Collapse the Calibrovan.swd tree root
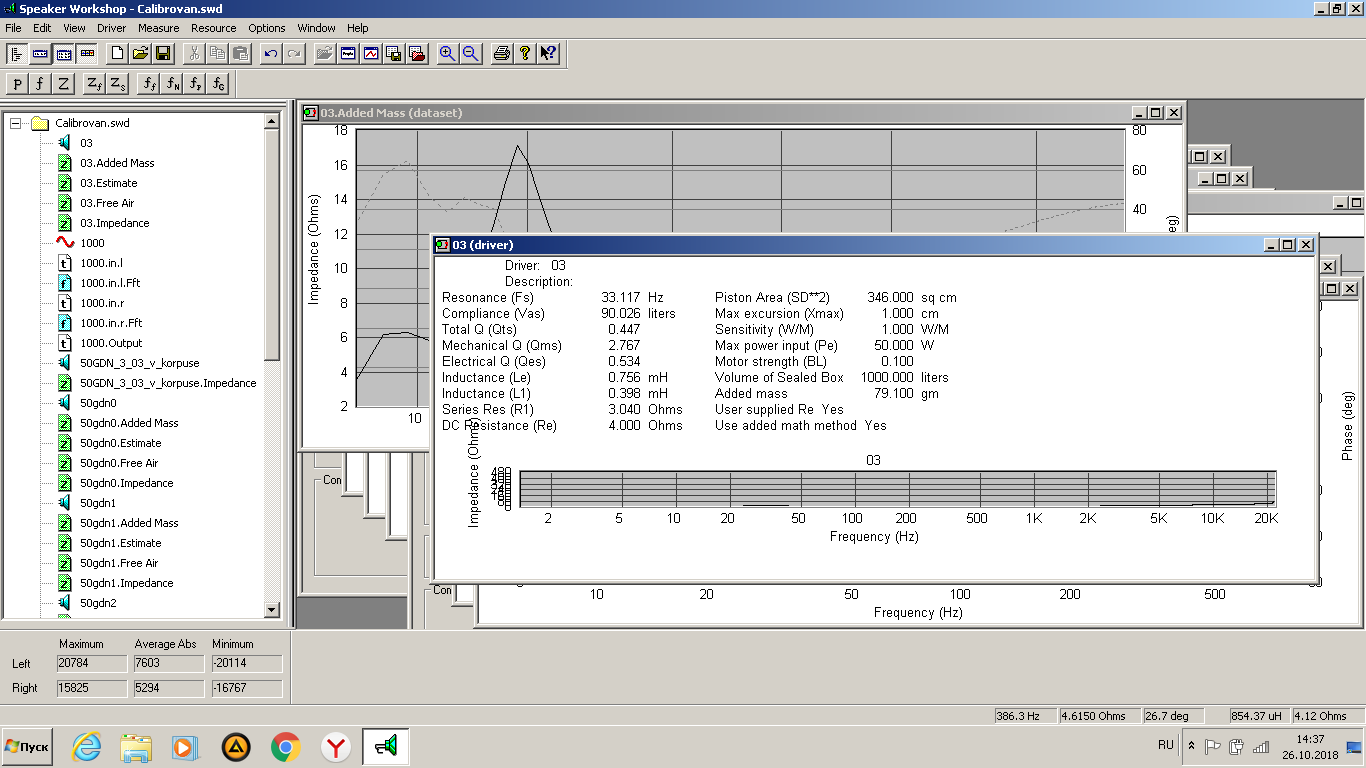Viewport: 1366px width, 768px height. [x=16, y=123]
